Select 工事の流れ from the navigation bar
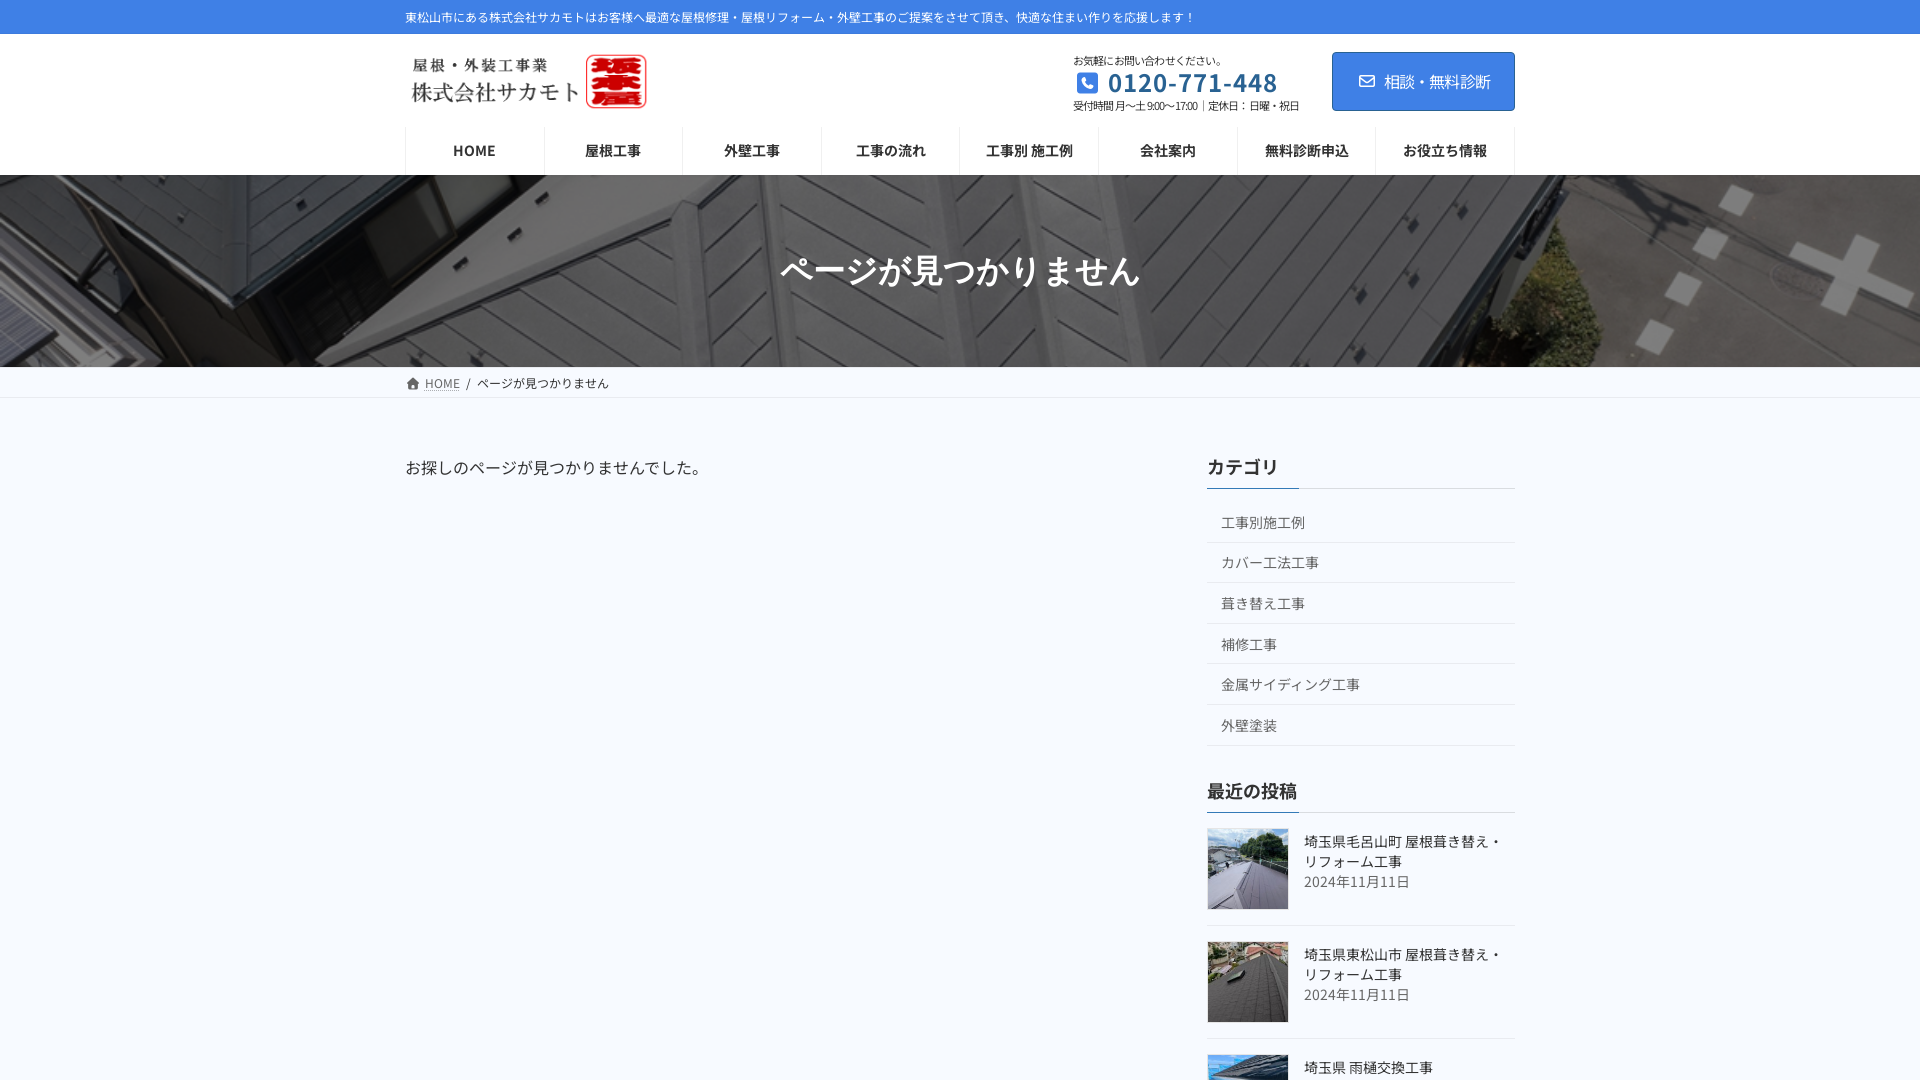 (890, 151)
